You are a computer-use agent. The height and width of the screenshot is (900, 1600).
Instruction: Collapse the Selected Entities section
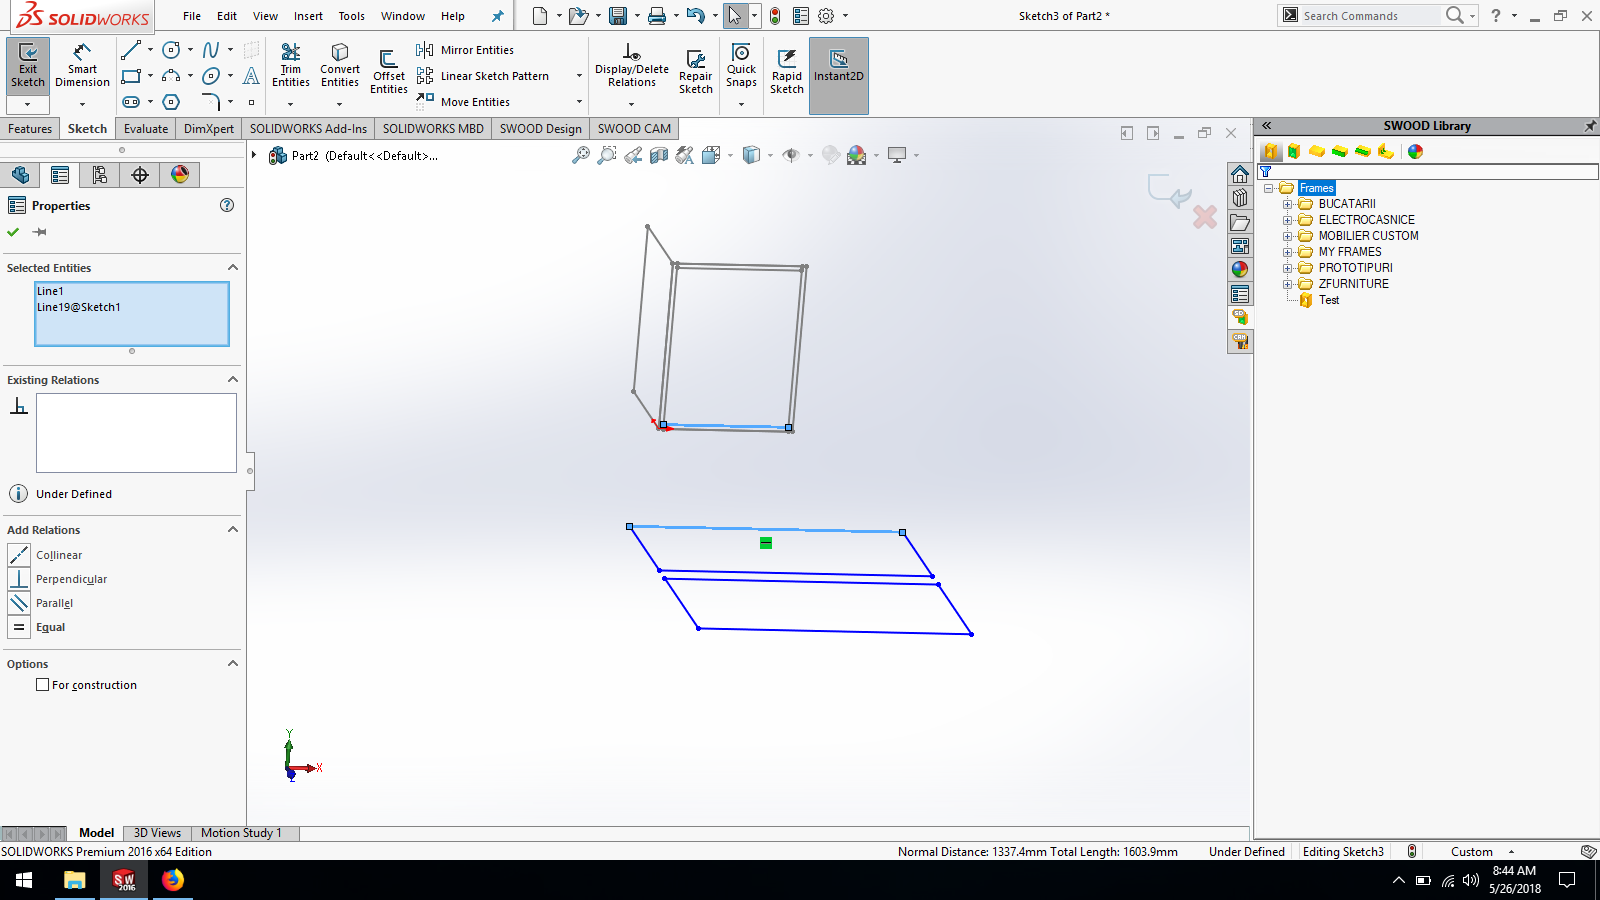click(x=233, y=267)
